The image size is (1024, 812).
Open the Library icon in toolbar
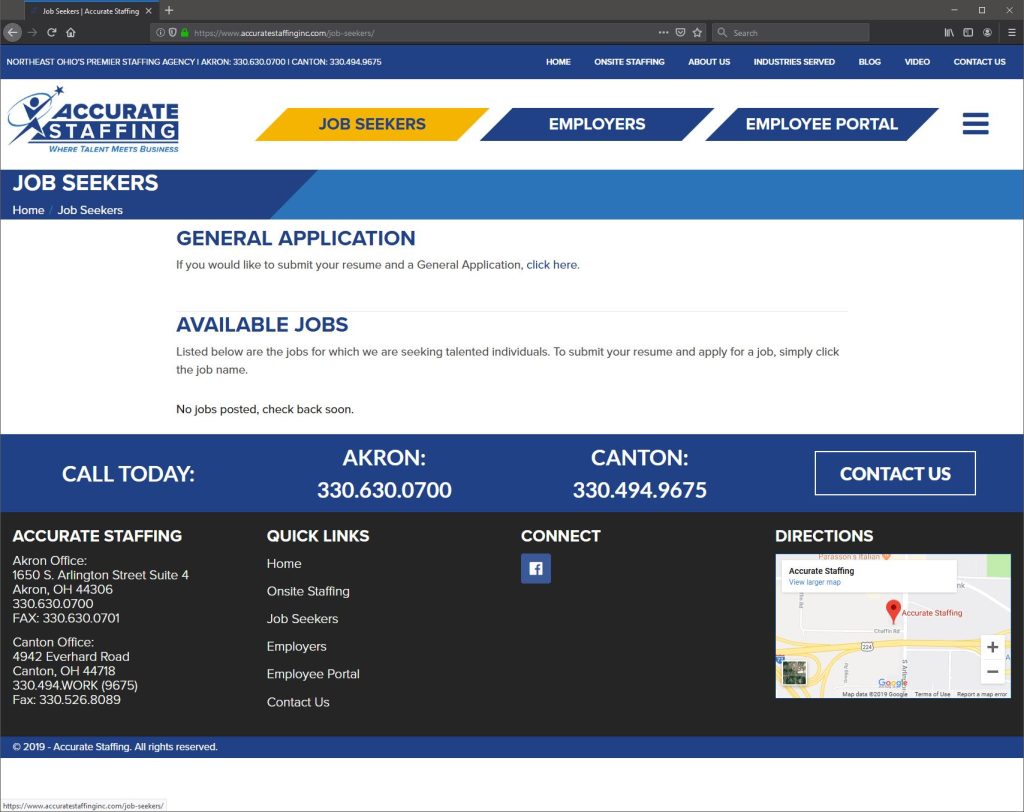point(949,32)
